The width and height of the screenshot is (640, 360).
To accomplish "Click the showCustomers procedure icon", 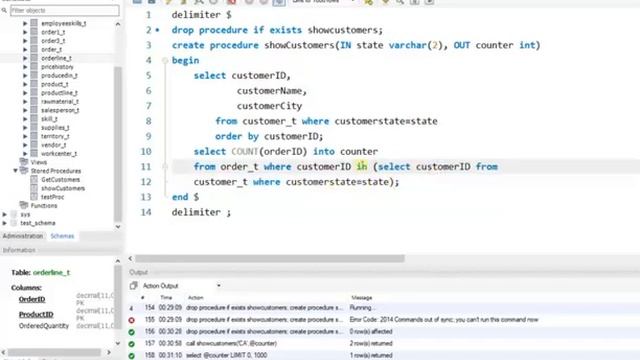I will click(x=34, y=188).
